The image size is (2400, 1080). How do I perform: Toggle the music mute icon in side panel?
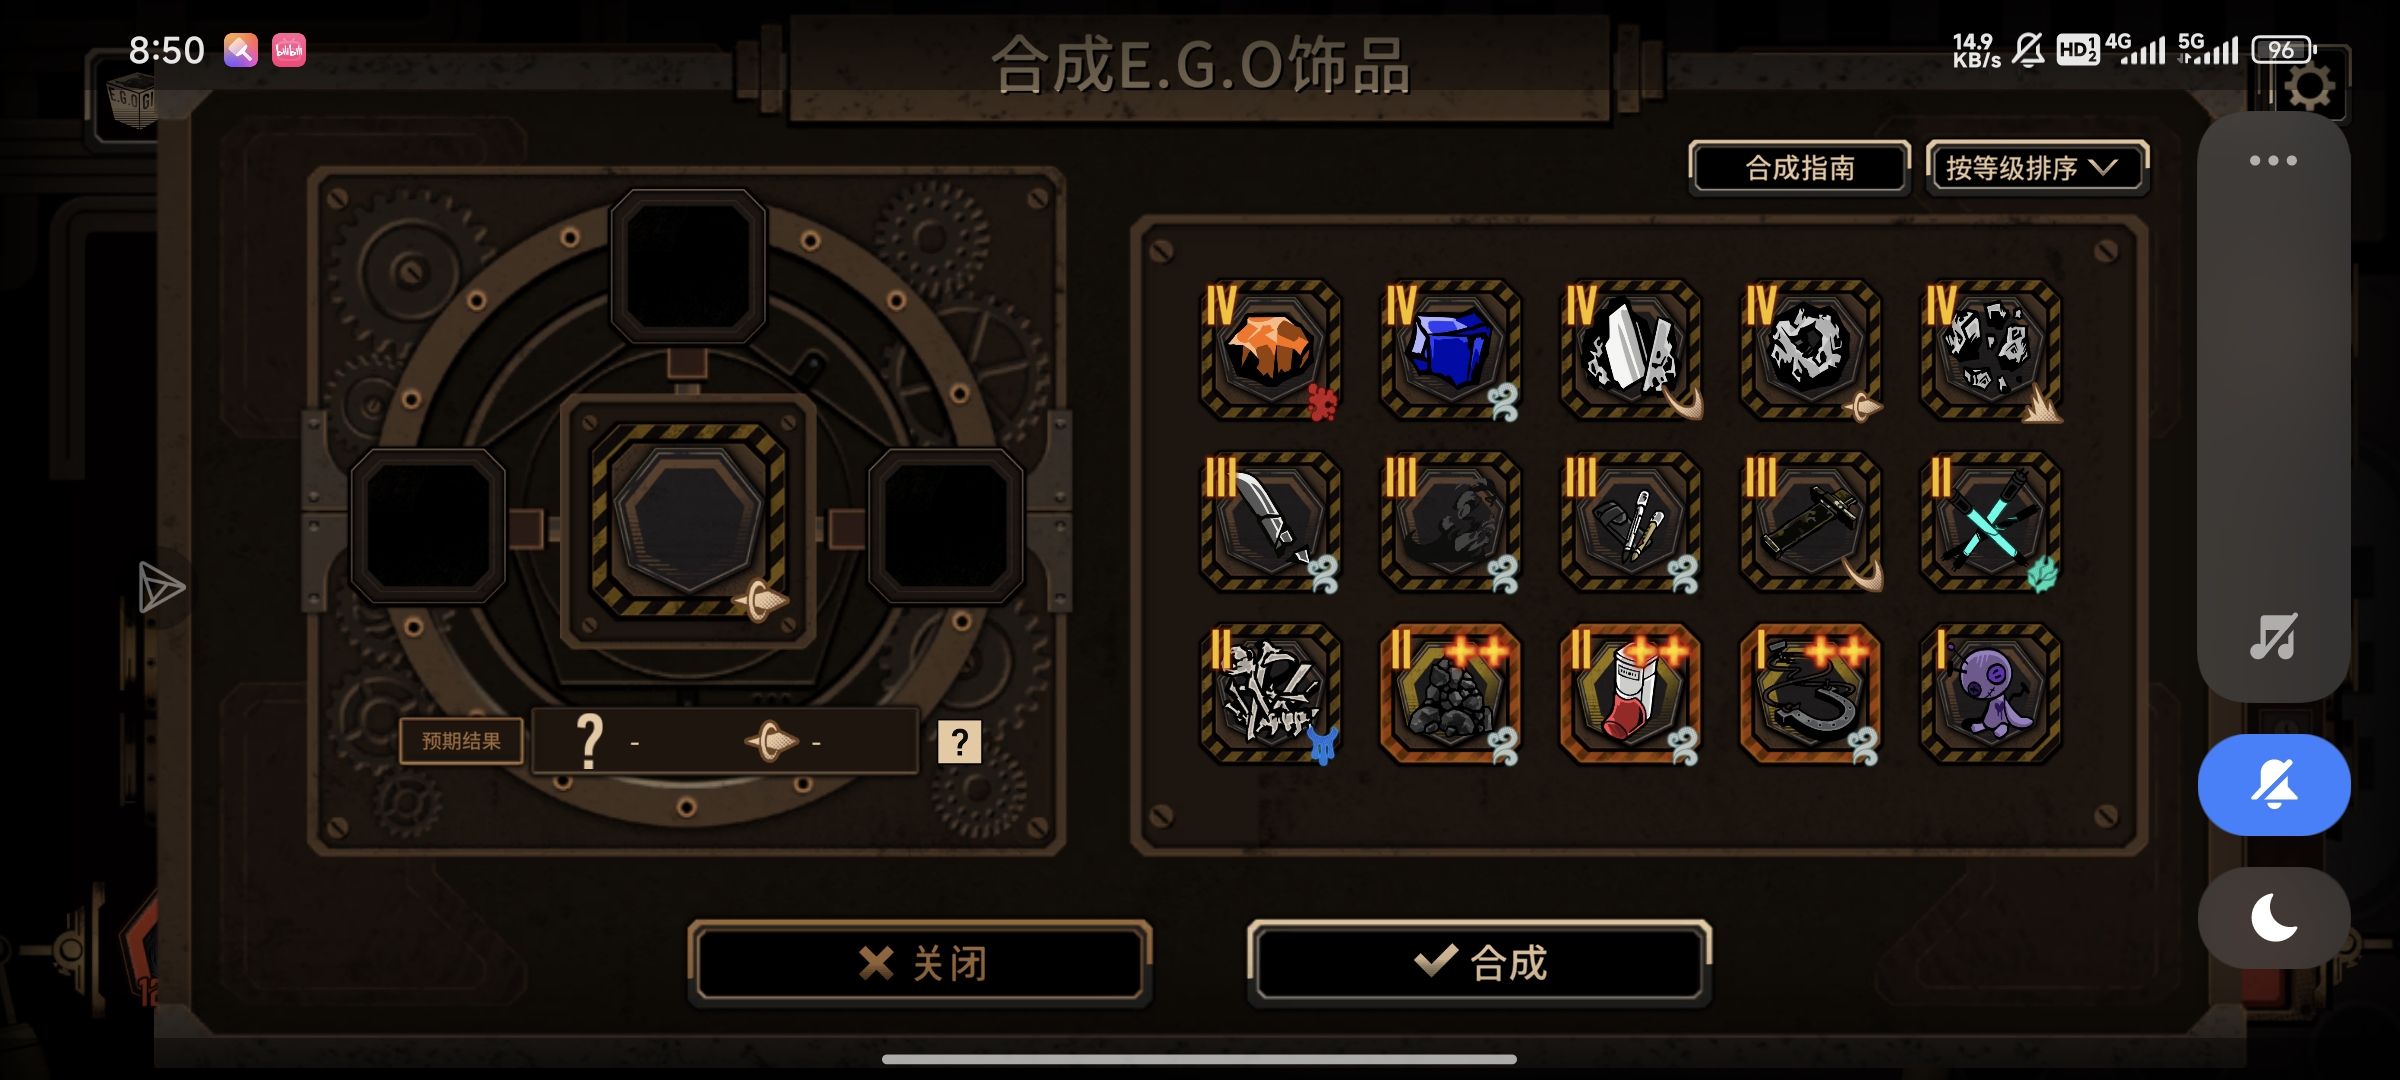pos(2274,636)
